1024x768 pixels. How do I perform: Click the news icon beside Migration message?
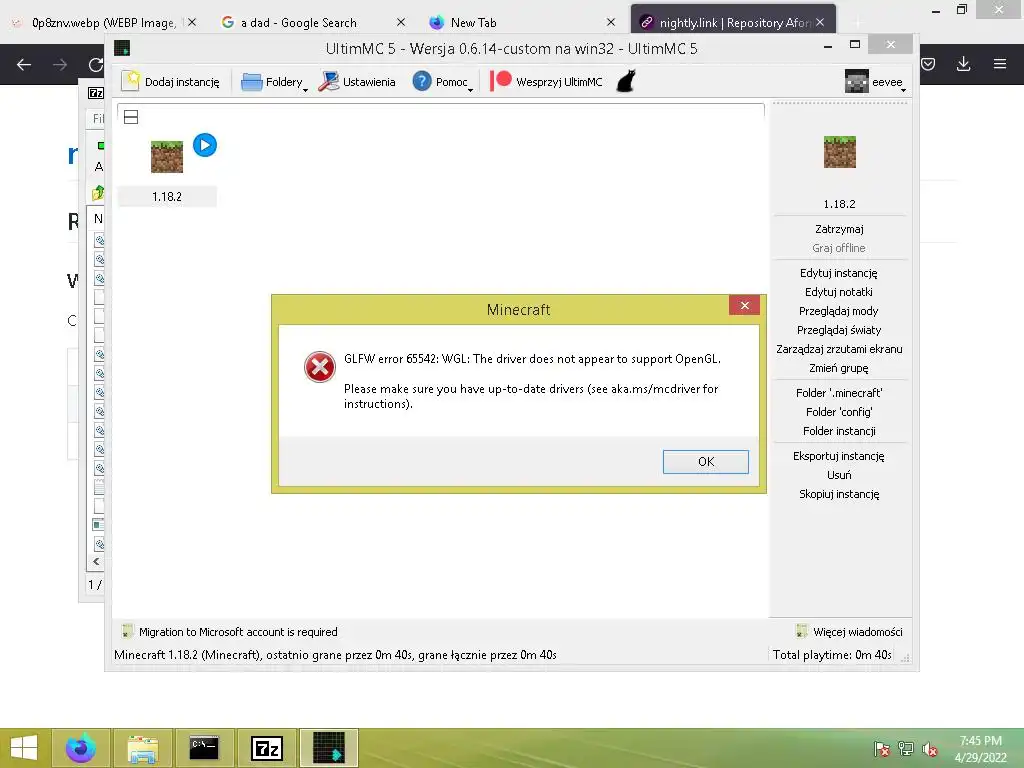(x=127, y=632)
